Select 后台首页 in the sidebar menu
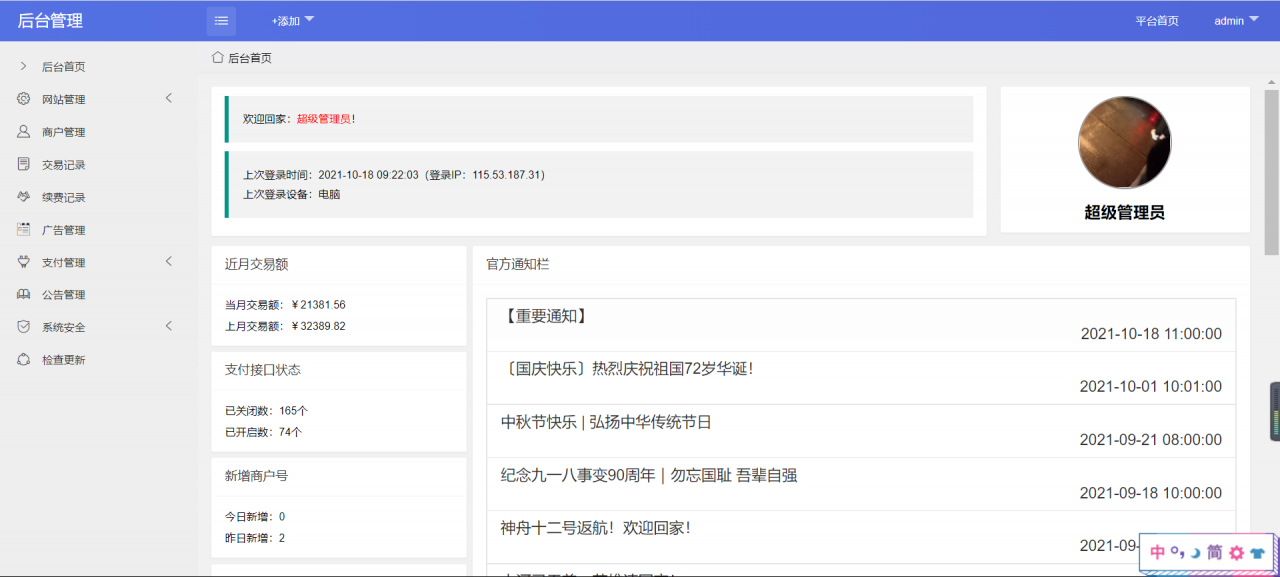 coord(66,66)
